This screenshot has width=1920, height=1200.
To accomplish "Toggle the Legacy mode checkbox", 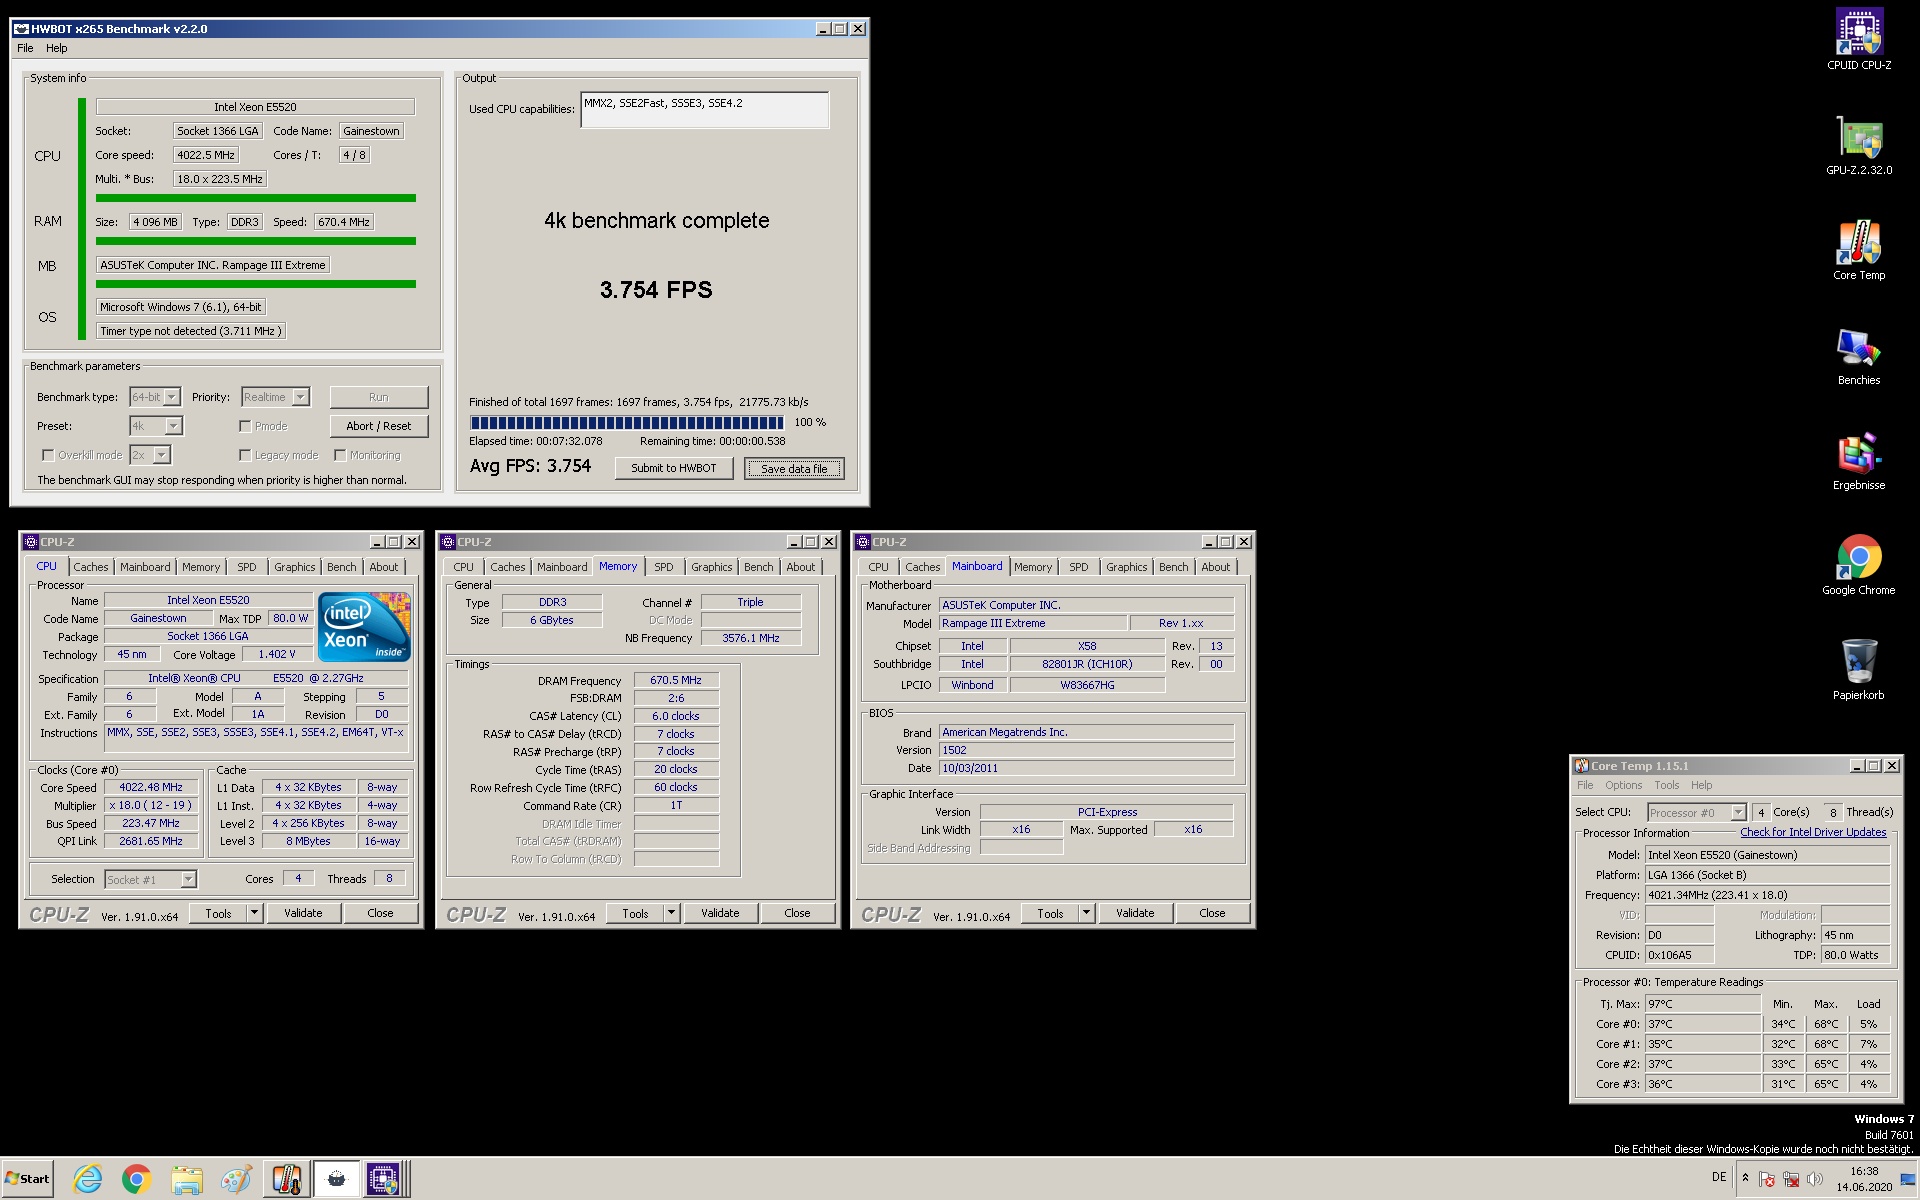I will click(245, 455).
